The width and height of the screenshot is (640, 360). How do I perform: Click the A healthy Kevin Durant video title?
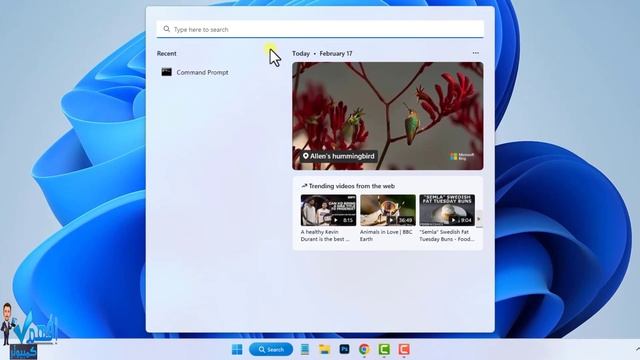tap(325, 236)
